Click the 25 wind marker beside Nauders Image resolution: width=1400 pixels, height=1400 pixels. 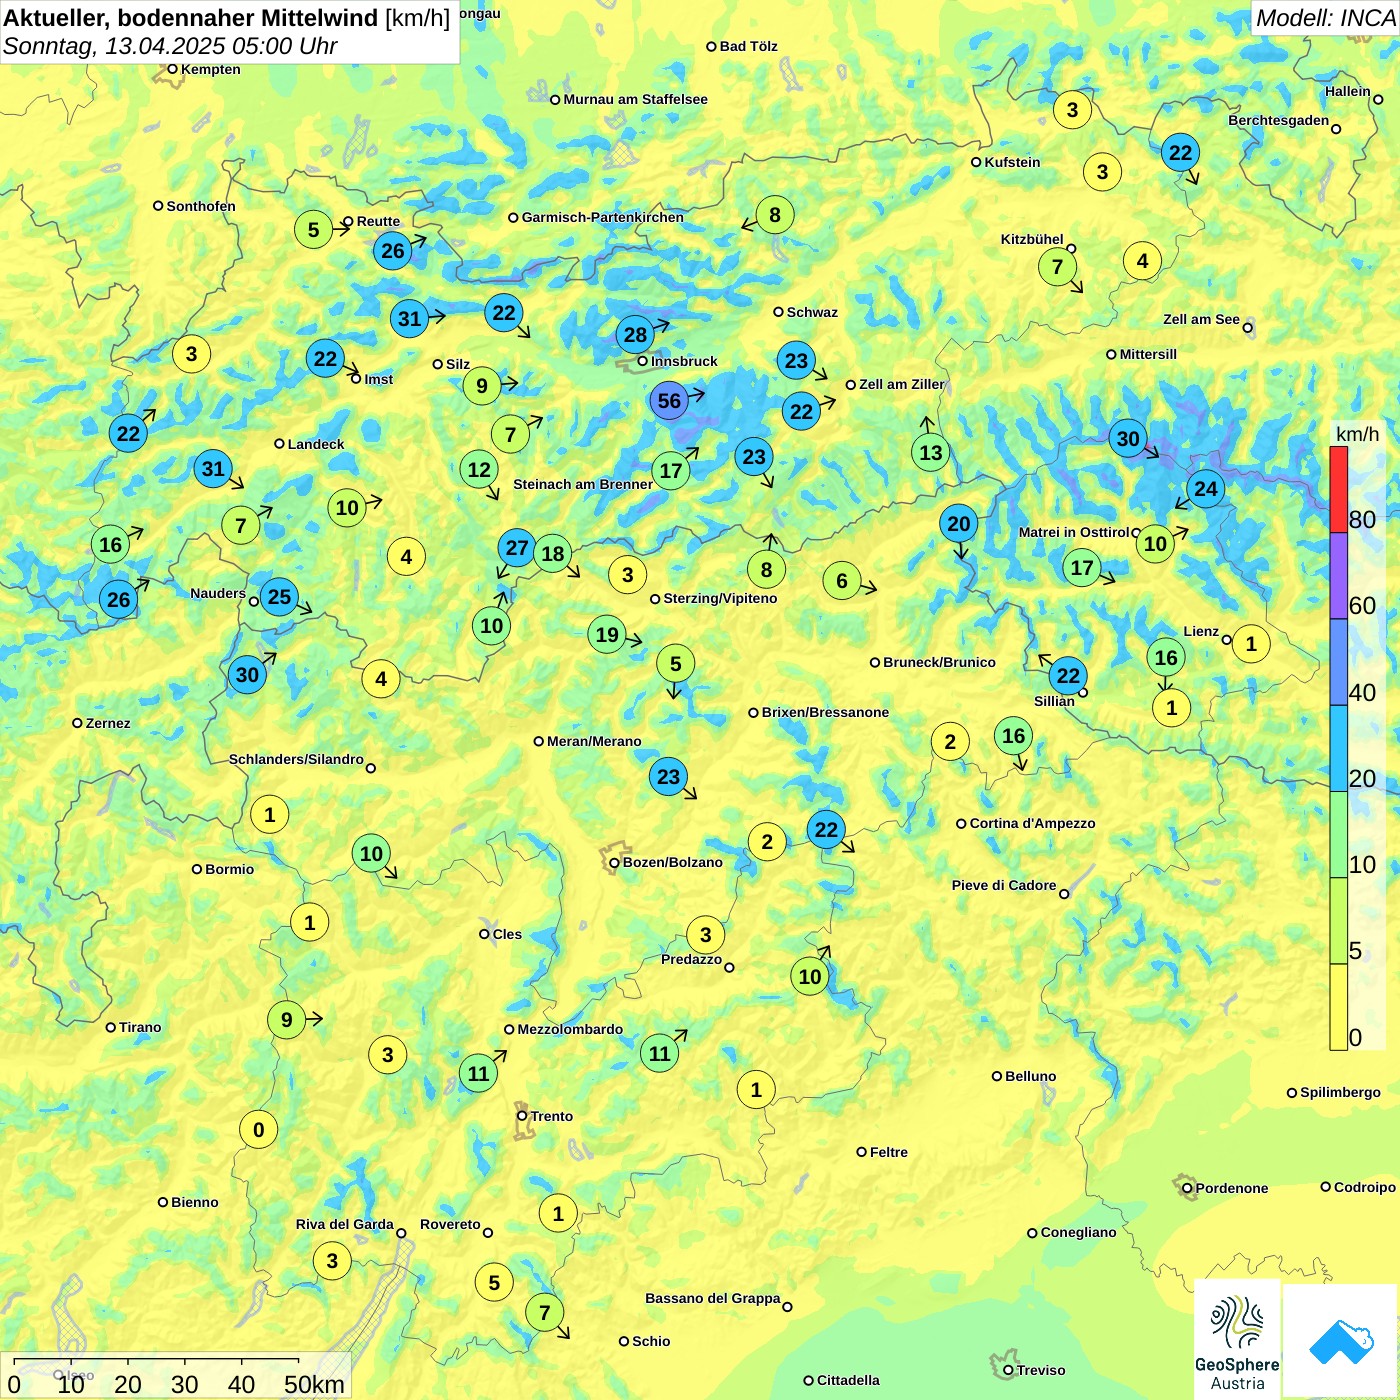(279, 597)
